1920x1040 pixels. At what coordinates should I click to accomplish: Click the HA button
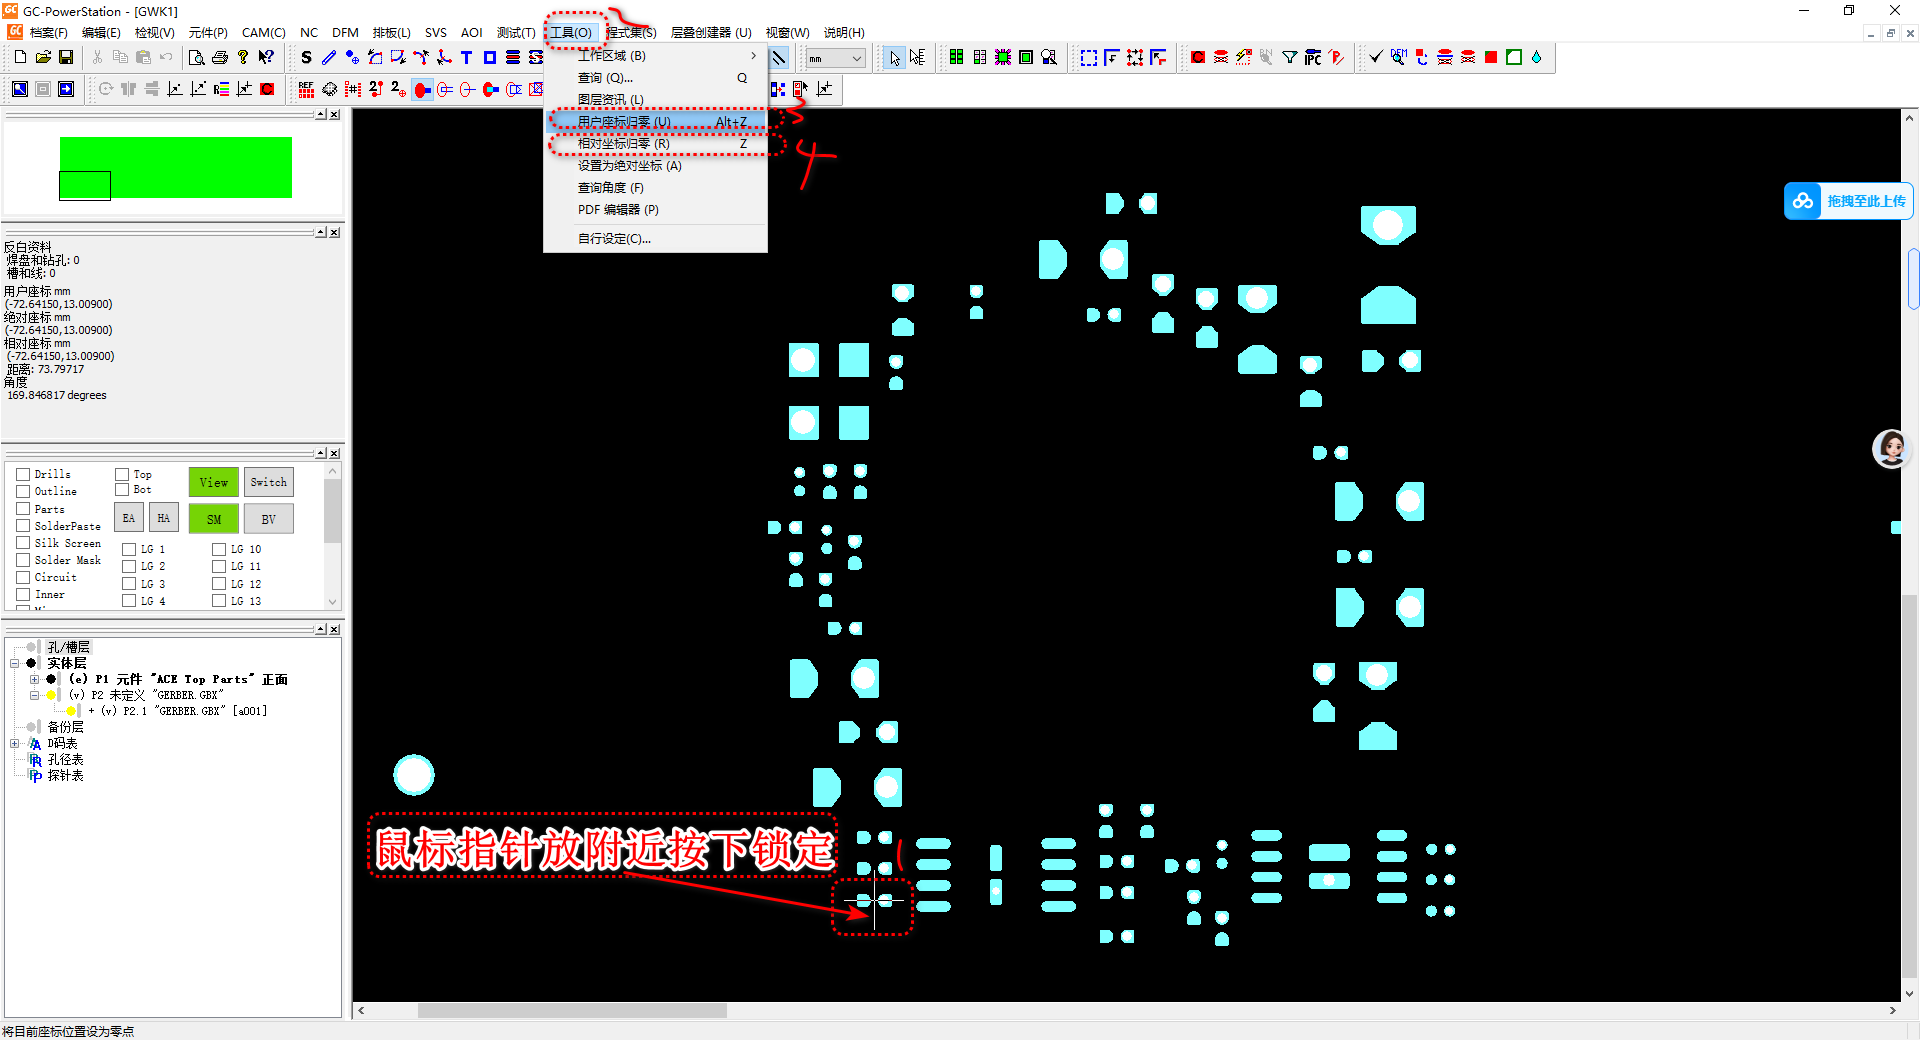[x=164, y=518]
